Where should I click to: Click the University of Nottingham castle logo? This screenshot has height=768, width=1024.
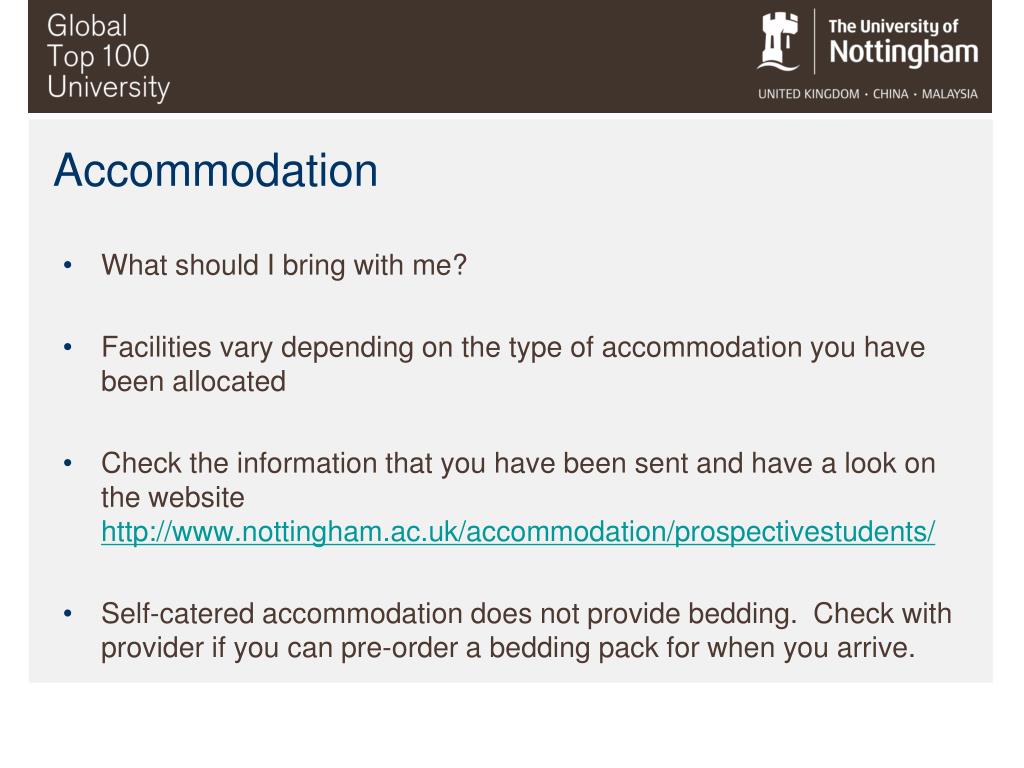[x=778, y=41]
